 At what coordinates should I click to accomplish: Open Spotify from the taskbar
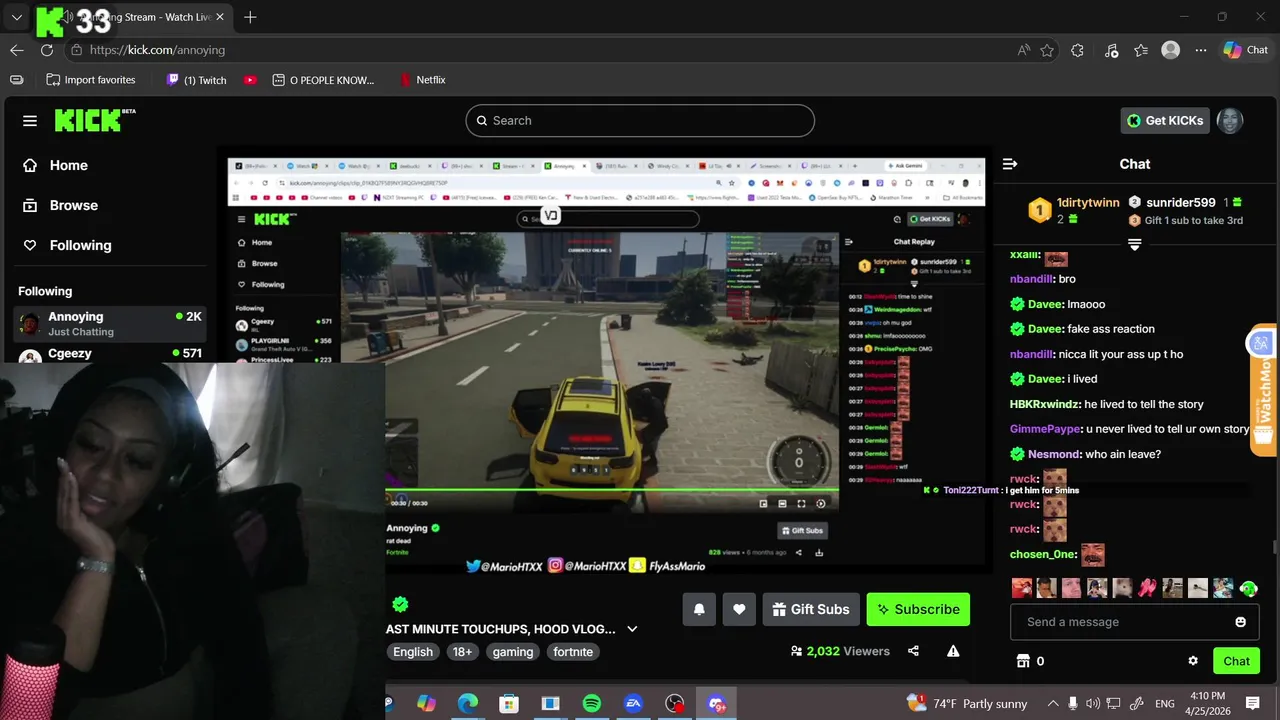pos(592,704)
